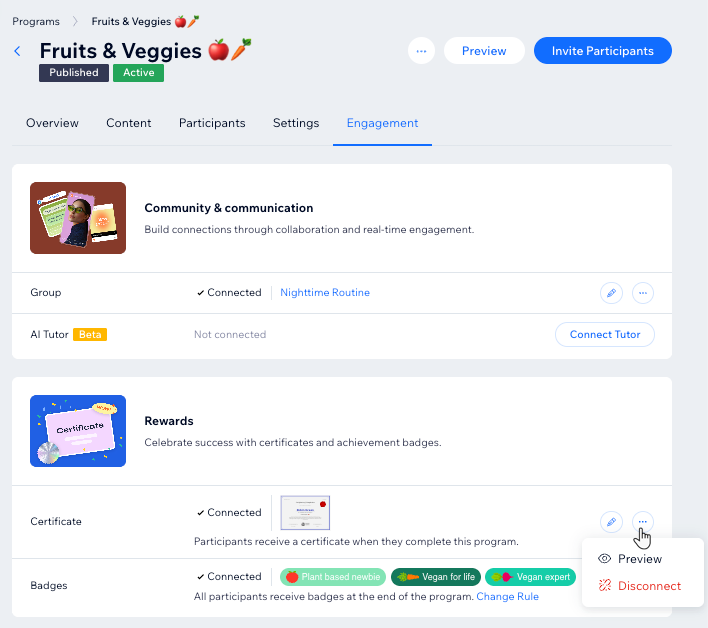The height and width of the screenshot is (628, 708).
Task: Click the Connect Tutor button
Action: (605, 335)
